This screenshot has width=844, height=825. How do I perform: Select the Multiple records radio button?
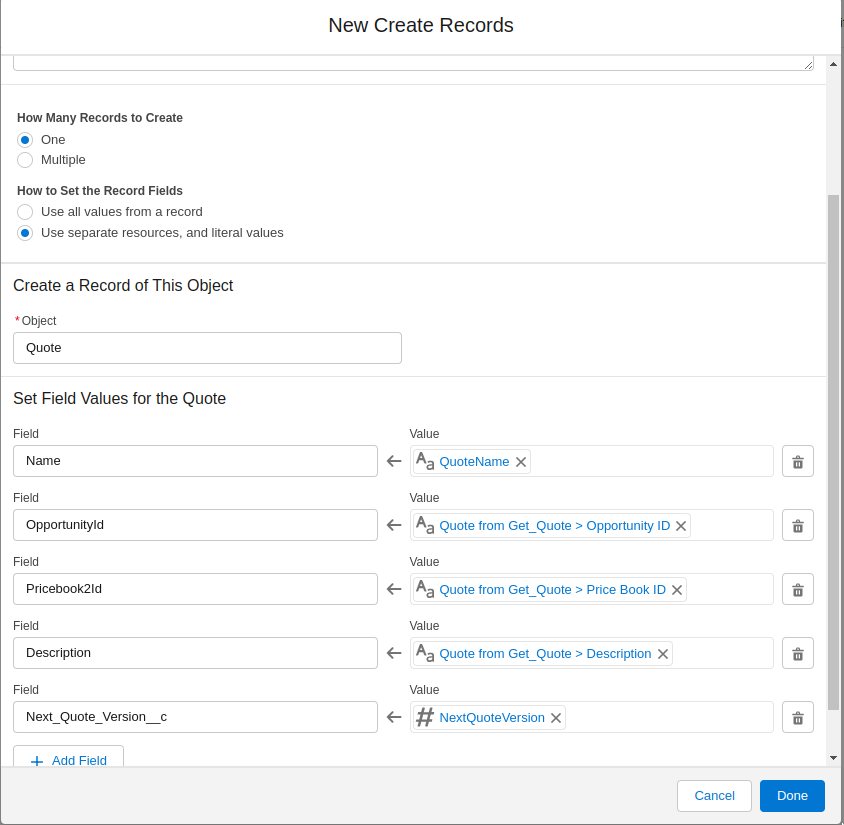(x=25, y=160)
